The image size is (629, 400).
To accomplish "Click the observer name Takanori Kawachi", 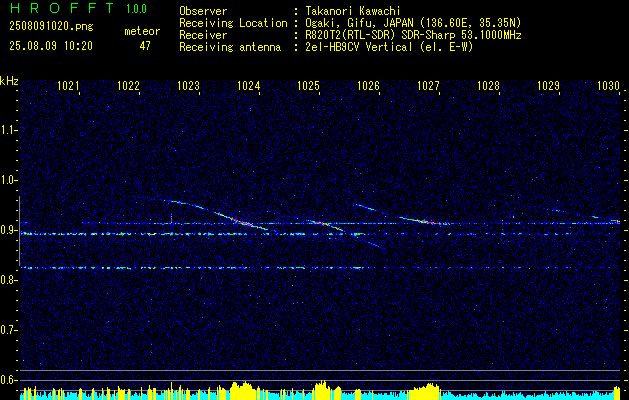I will [x=351, y=11].
